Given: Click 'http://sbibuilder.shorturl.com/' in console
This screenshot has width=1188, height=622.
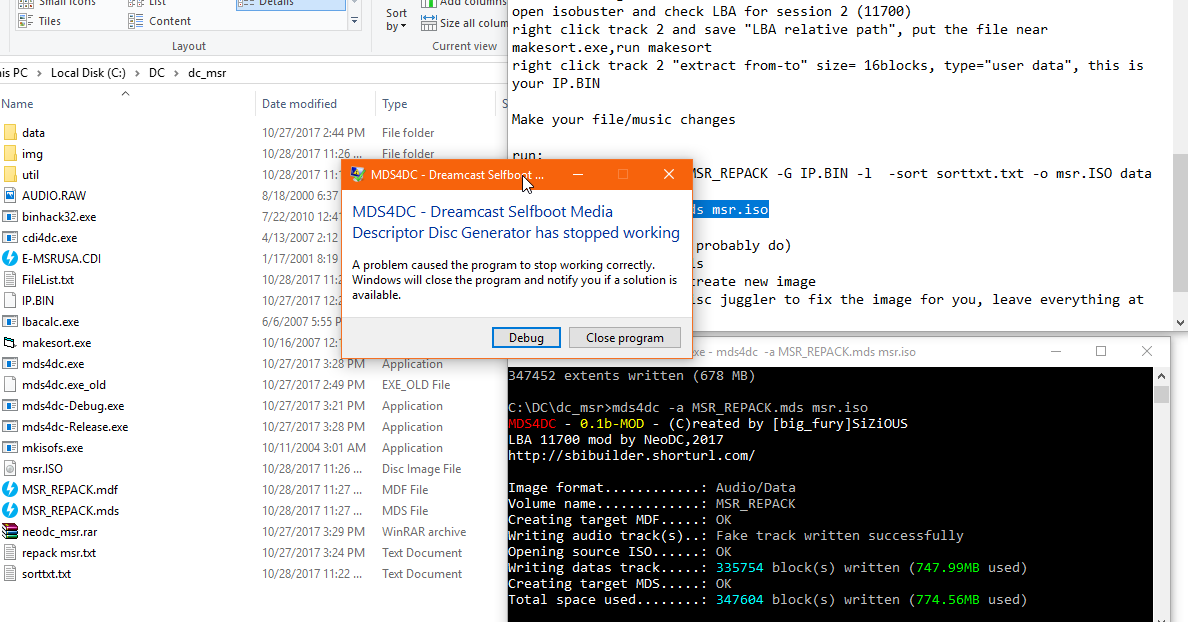Looking at the screenshot, I should tap(631, 456).
